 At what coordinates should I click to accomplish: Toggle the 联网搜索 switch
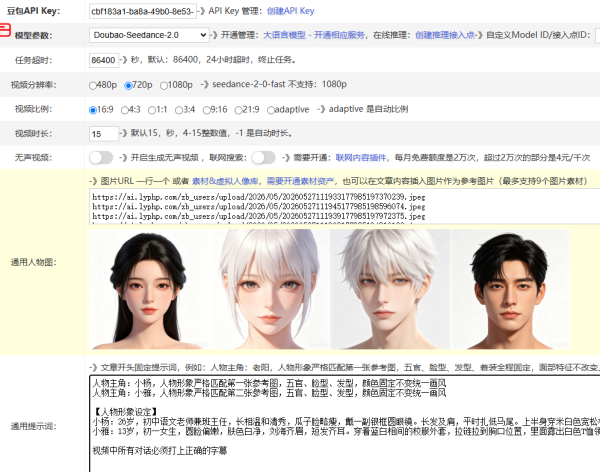coord(263,157)
